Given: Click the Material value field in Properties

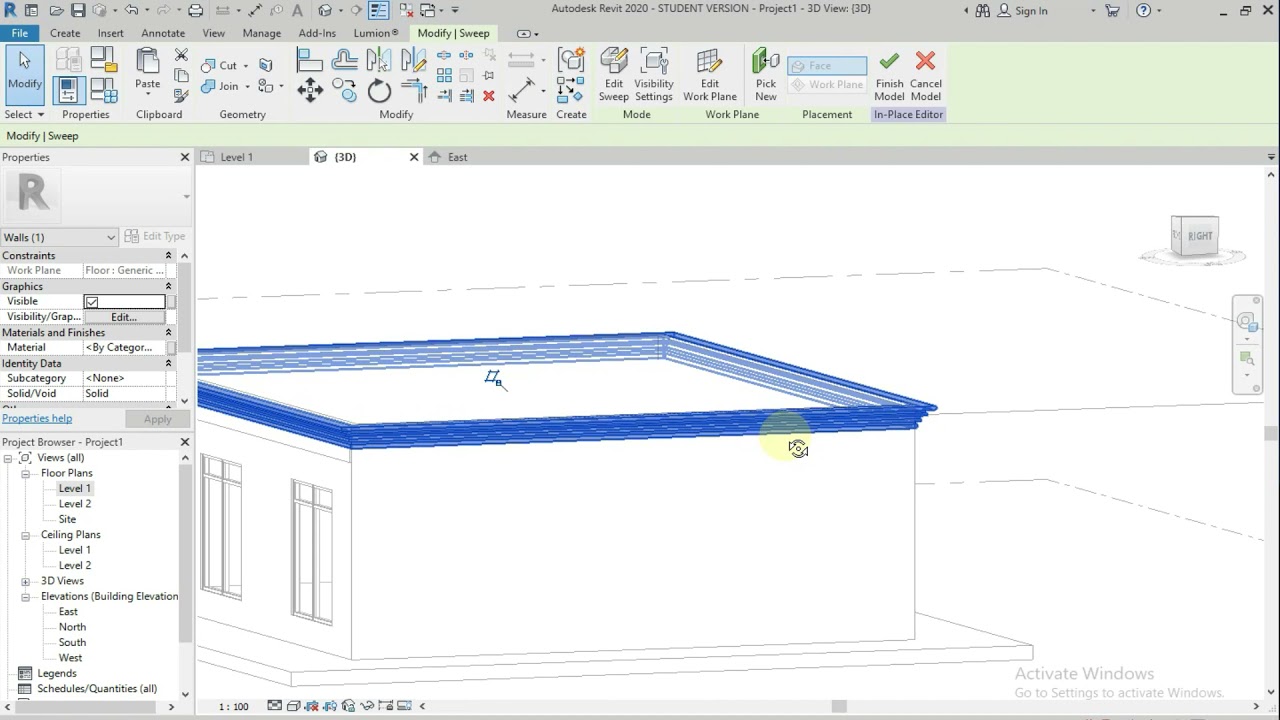Looking at the screenshot, I should tap(124, 348).
